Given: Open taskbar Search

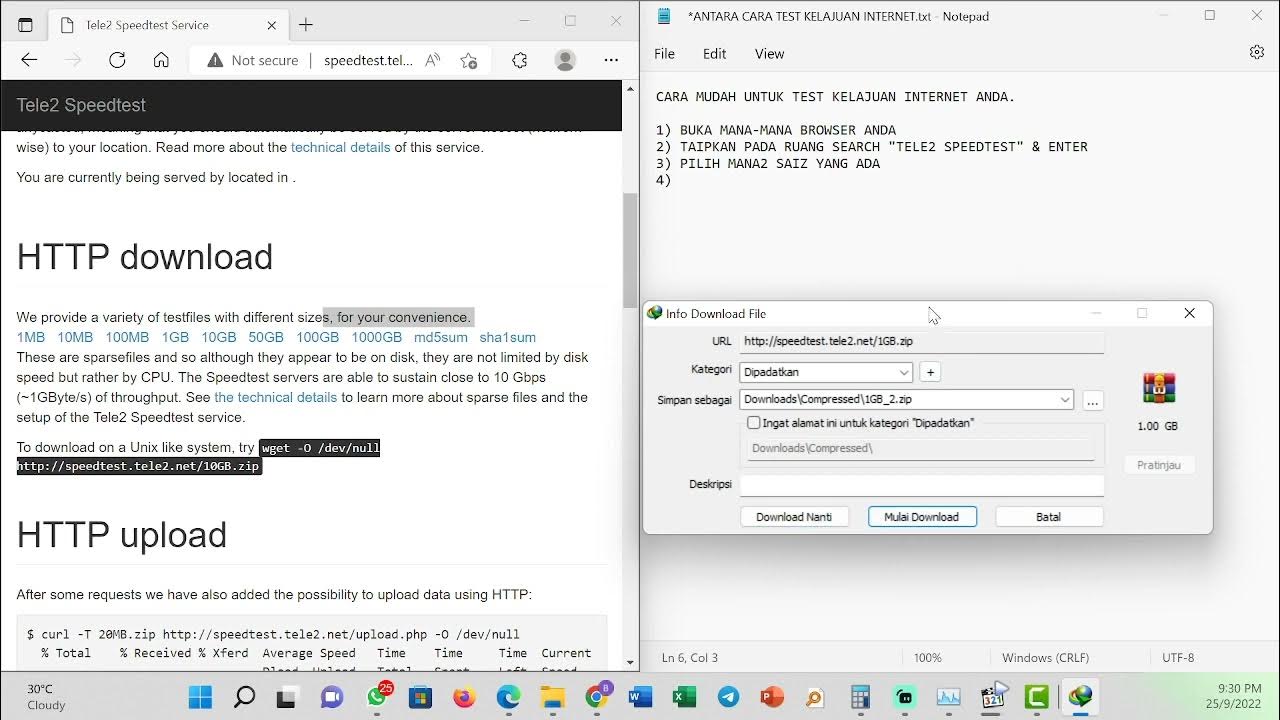Looking at the screenshot, I should (244, 697).
